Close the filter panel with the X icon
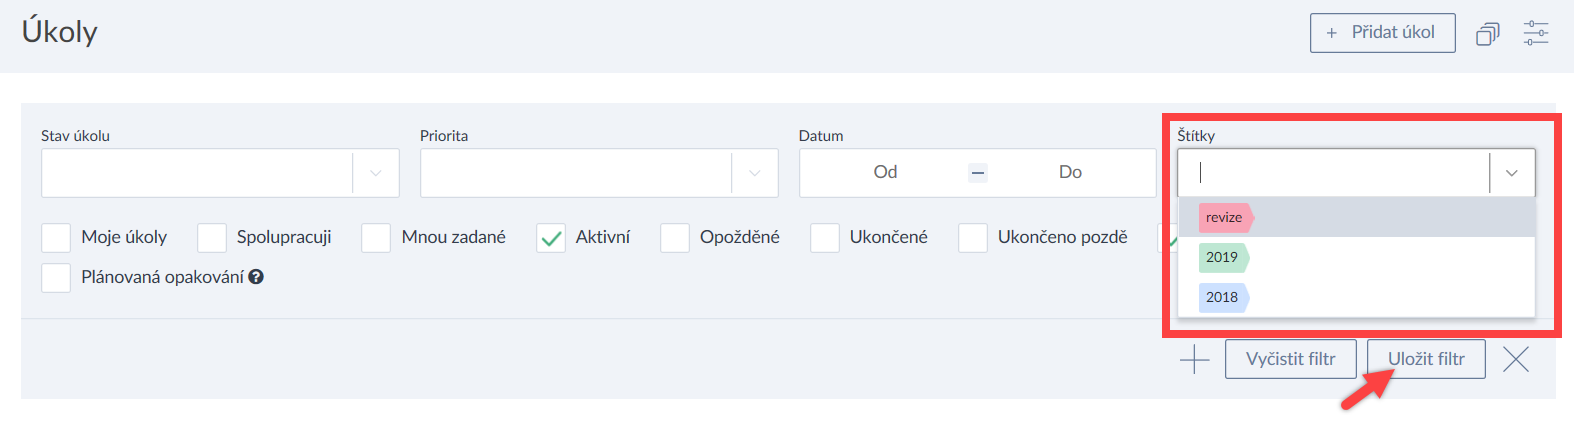Viewport: 1574px width, 421px height. click(1516, 359)
